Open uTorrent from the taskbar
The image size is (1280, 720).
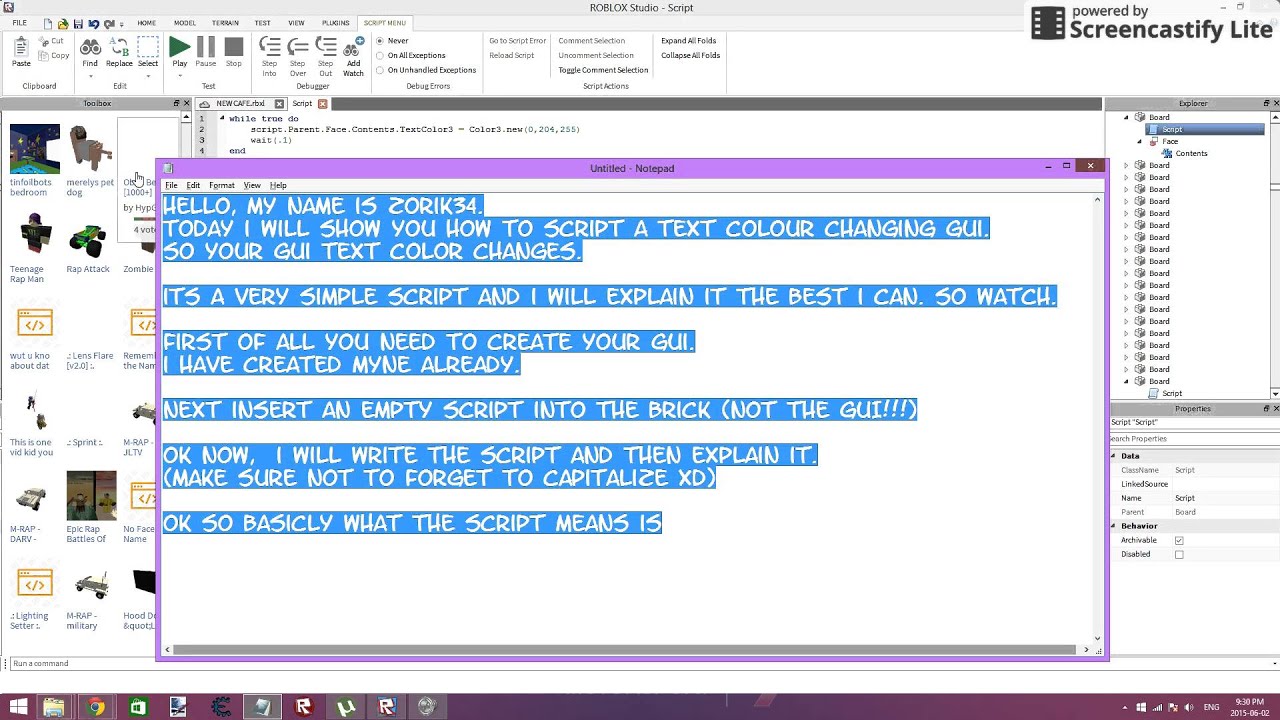click(x=345, y=707)
